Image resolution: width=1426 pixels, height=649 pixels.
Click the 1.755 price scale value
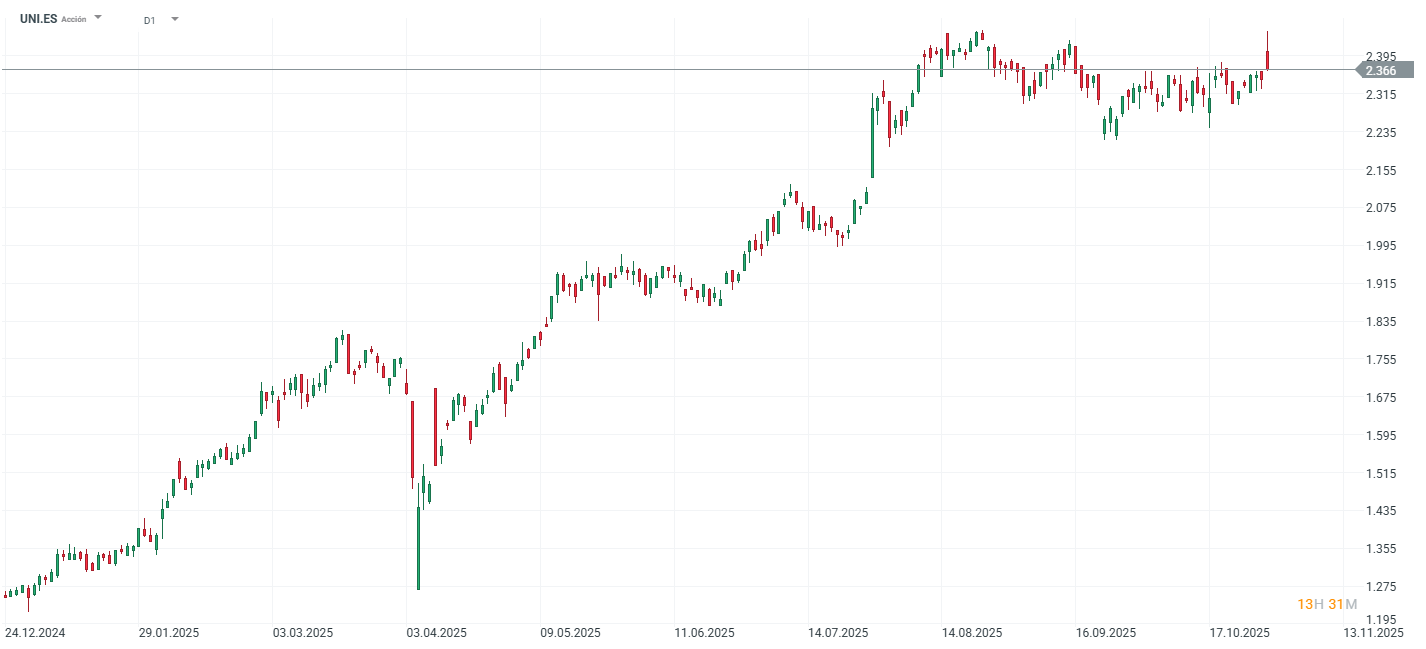1381,360
